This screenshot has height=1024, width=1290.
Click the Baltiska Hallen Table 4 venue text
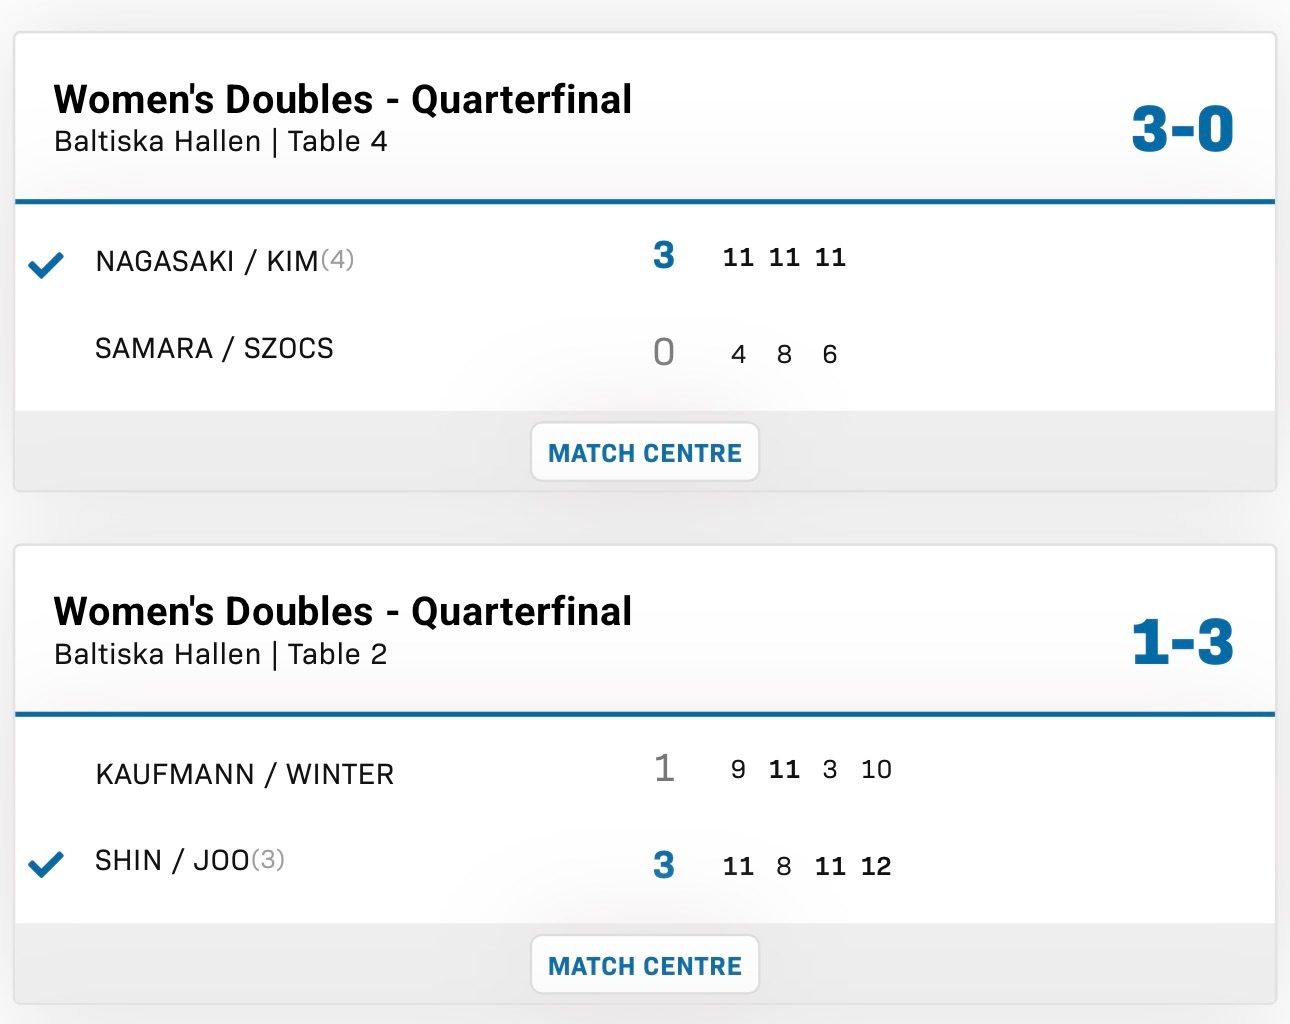[221, 141]
